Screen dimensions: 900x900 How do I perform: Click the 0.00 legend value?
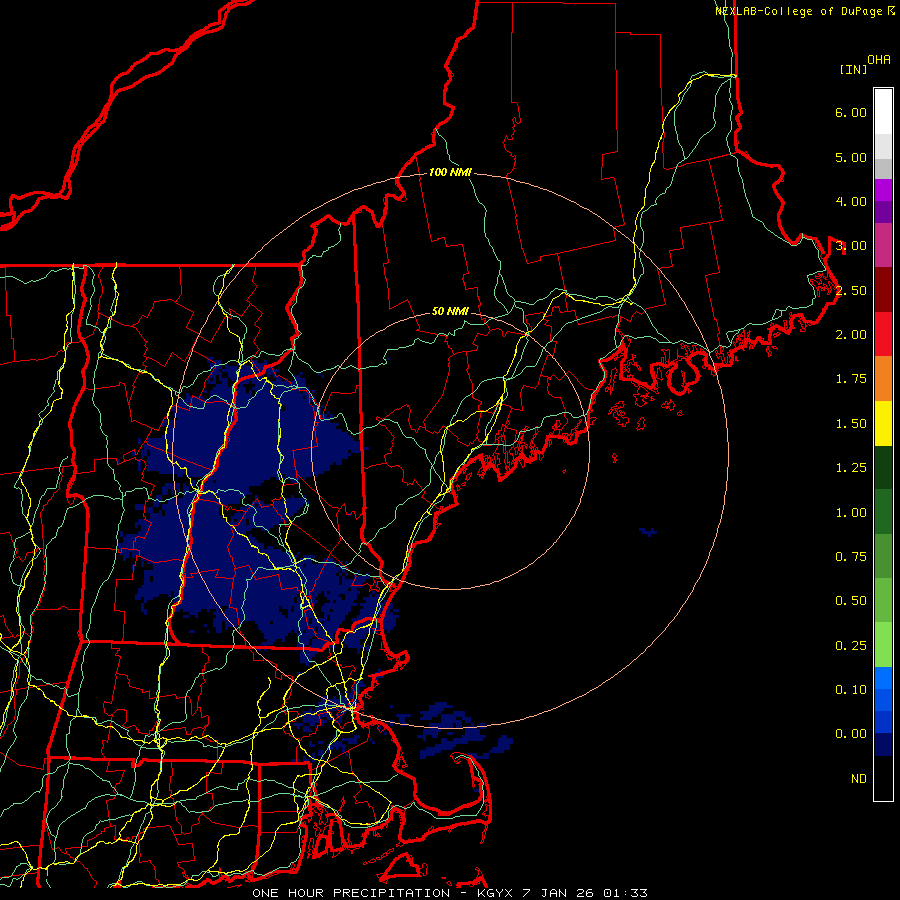point(851,734)
